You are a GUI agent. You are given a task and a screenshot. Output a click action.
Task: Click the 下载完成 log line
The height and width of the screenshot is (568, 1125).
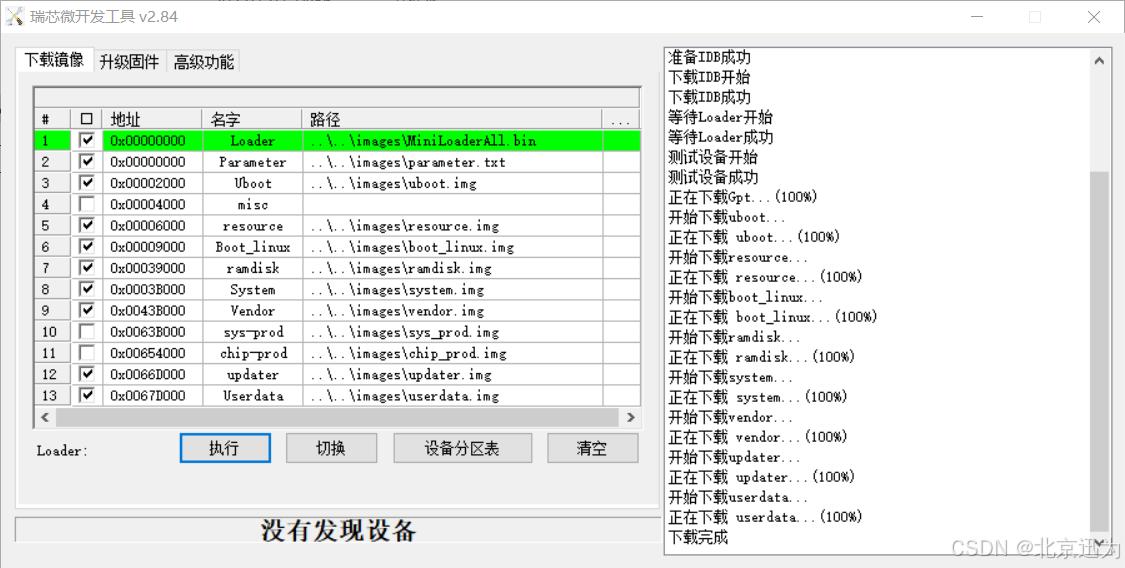(x=698, y=536)
